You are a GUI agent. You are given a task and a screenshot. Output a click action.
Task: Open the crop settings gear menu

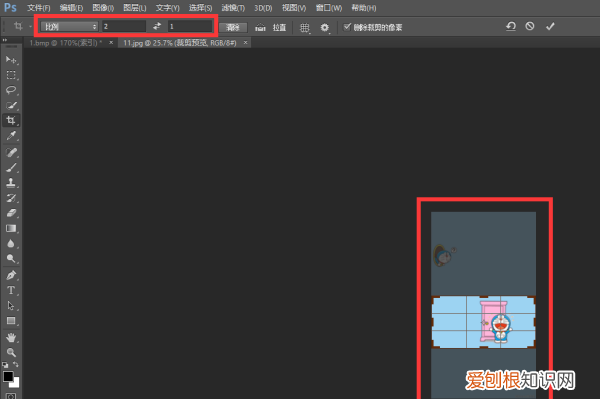(324, 28)
